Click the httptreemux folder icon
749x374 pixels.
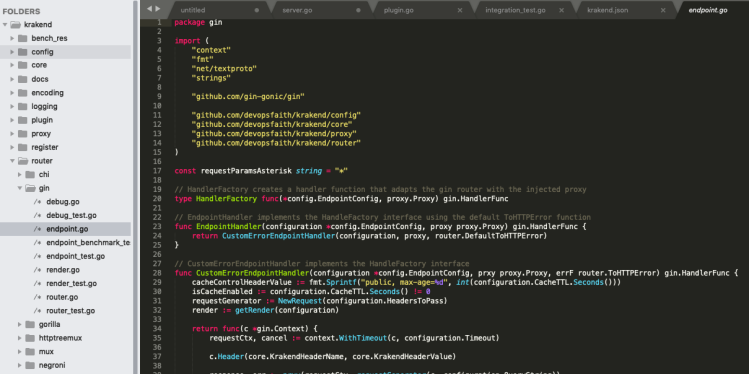[x=30, y=338]
